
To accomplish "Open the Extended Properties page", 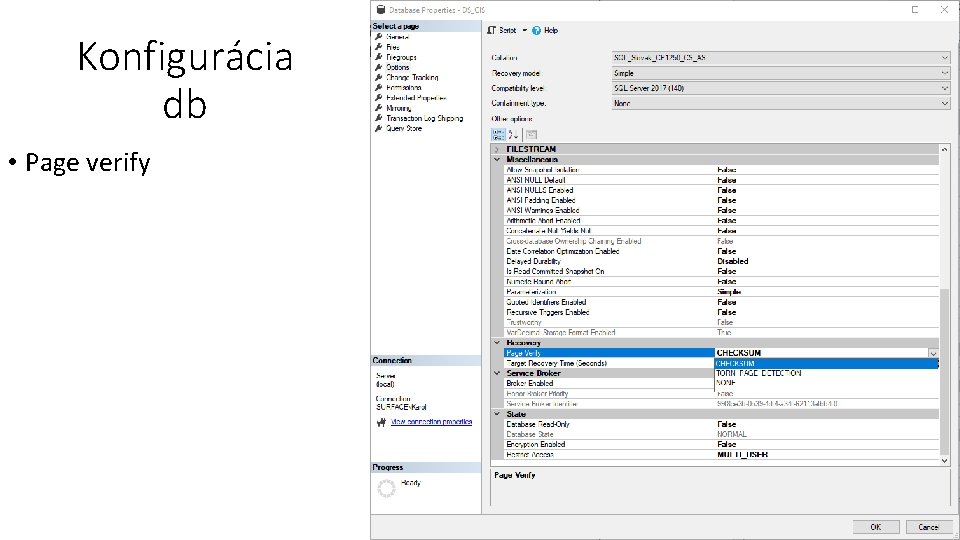I will 416,98.
